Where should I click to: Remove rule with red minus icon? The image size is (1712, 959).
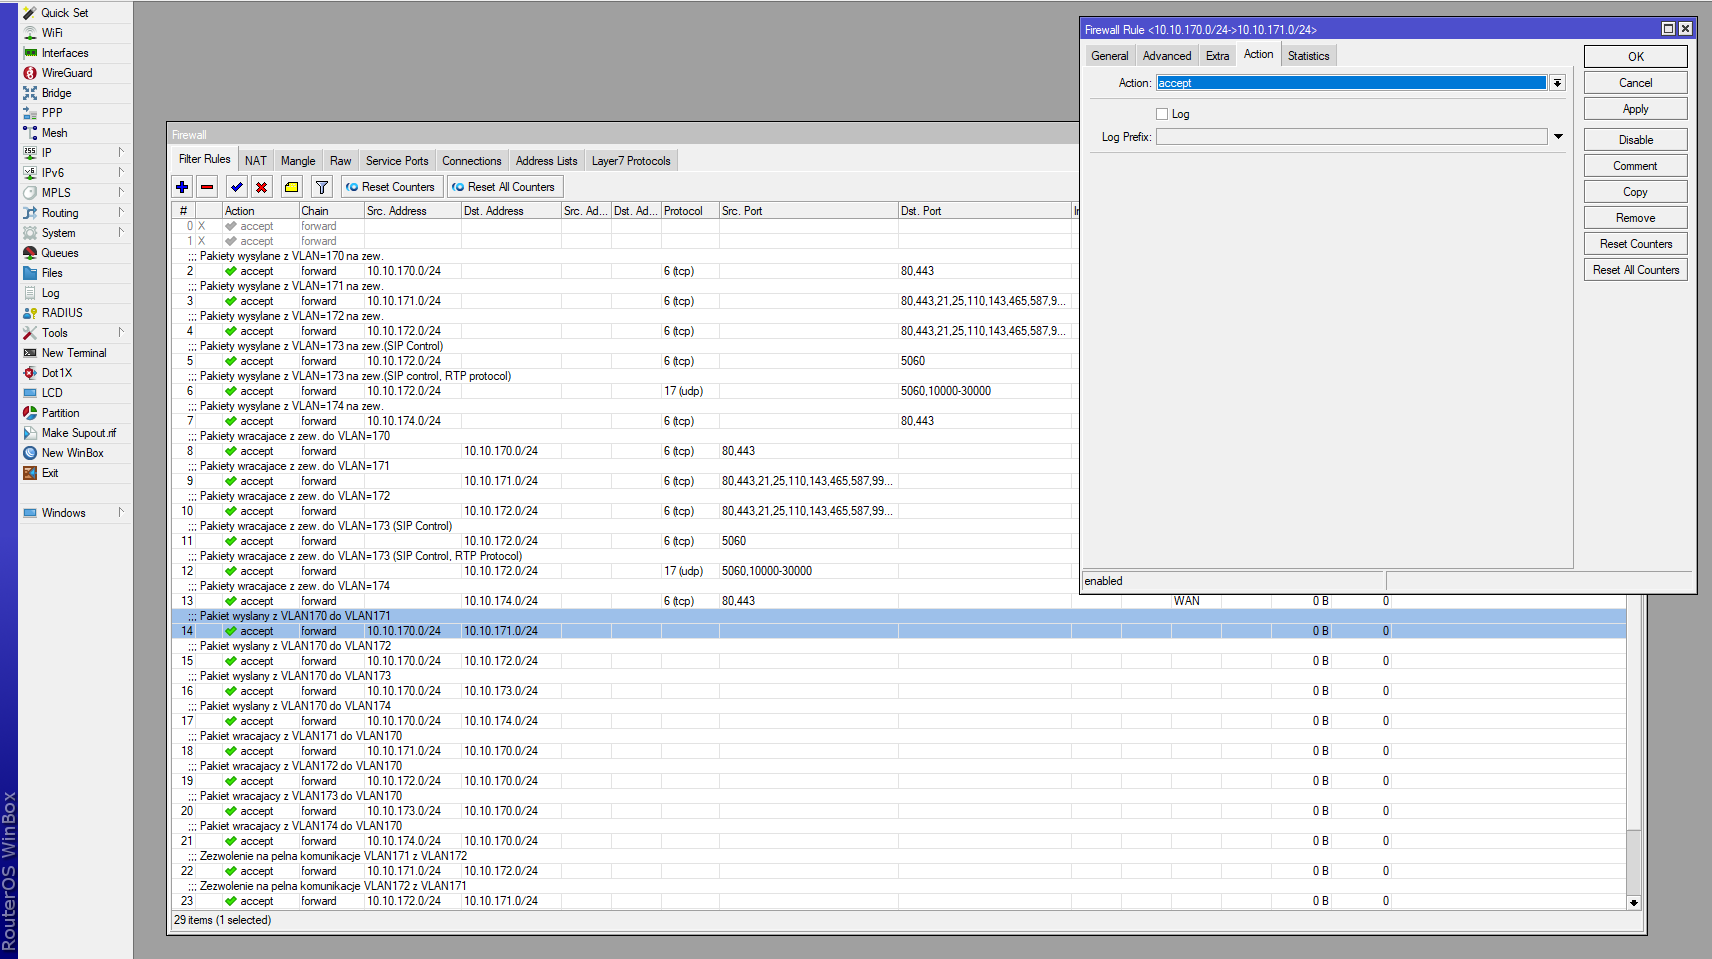point(207,187)
